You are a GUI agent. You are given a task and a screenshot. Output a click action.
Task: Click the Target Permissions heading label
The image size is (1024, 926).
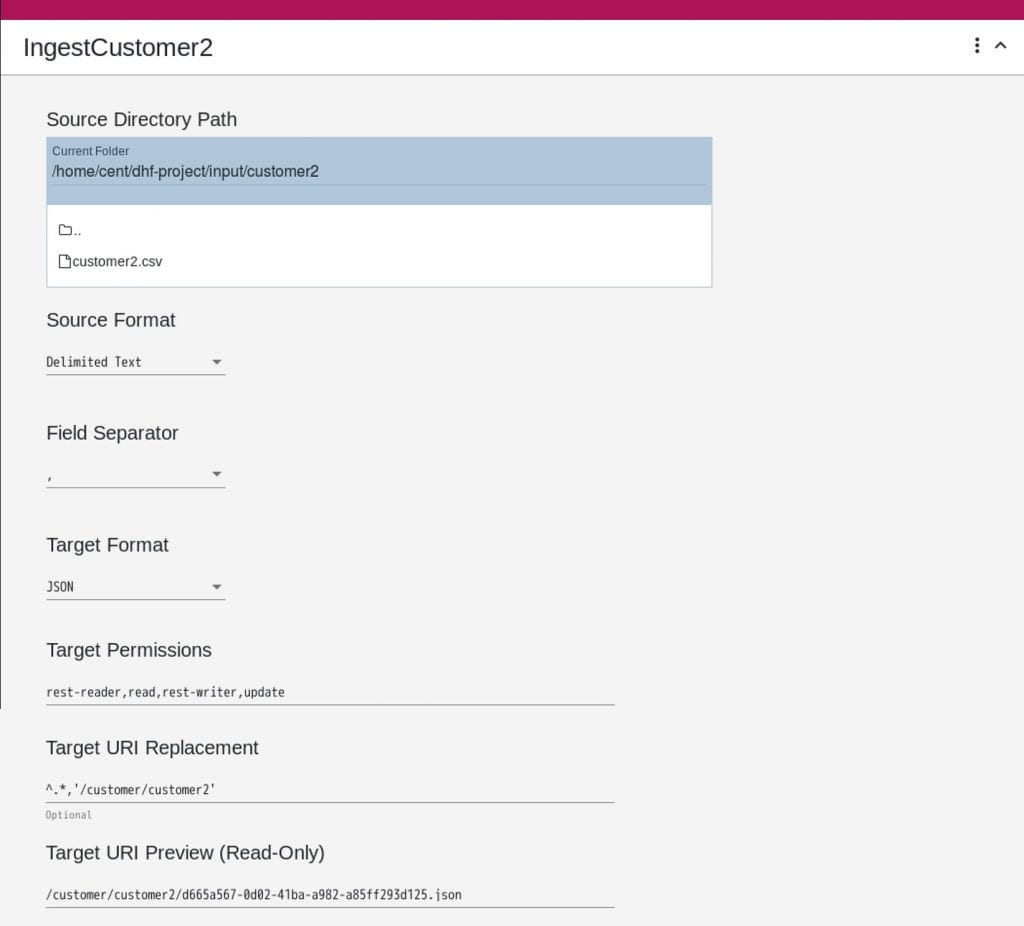click(x=129, y=650)
